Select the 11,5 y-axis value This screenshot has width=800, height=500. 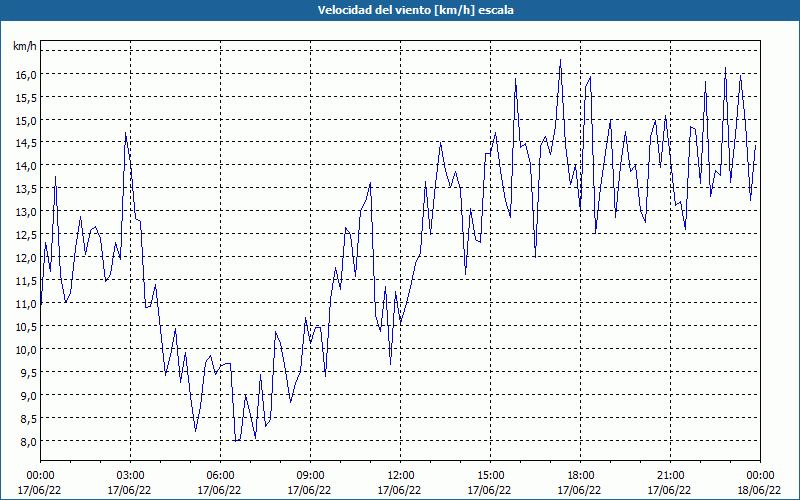(x=26, y=281)
